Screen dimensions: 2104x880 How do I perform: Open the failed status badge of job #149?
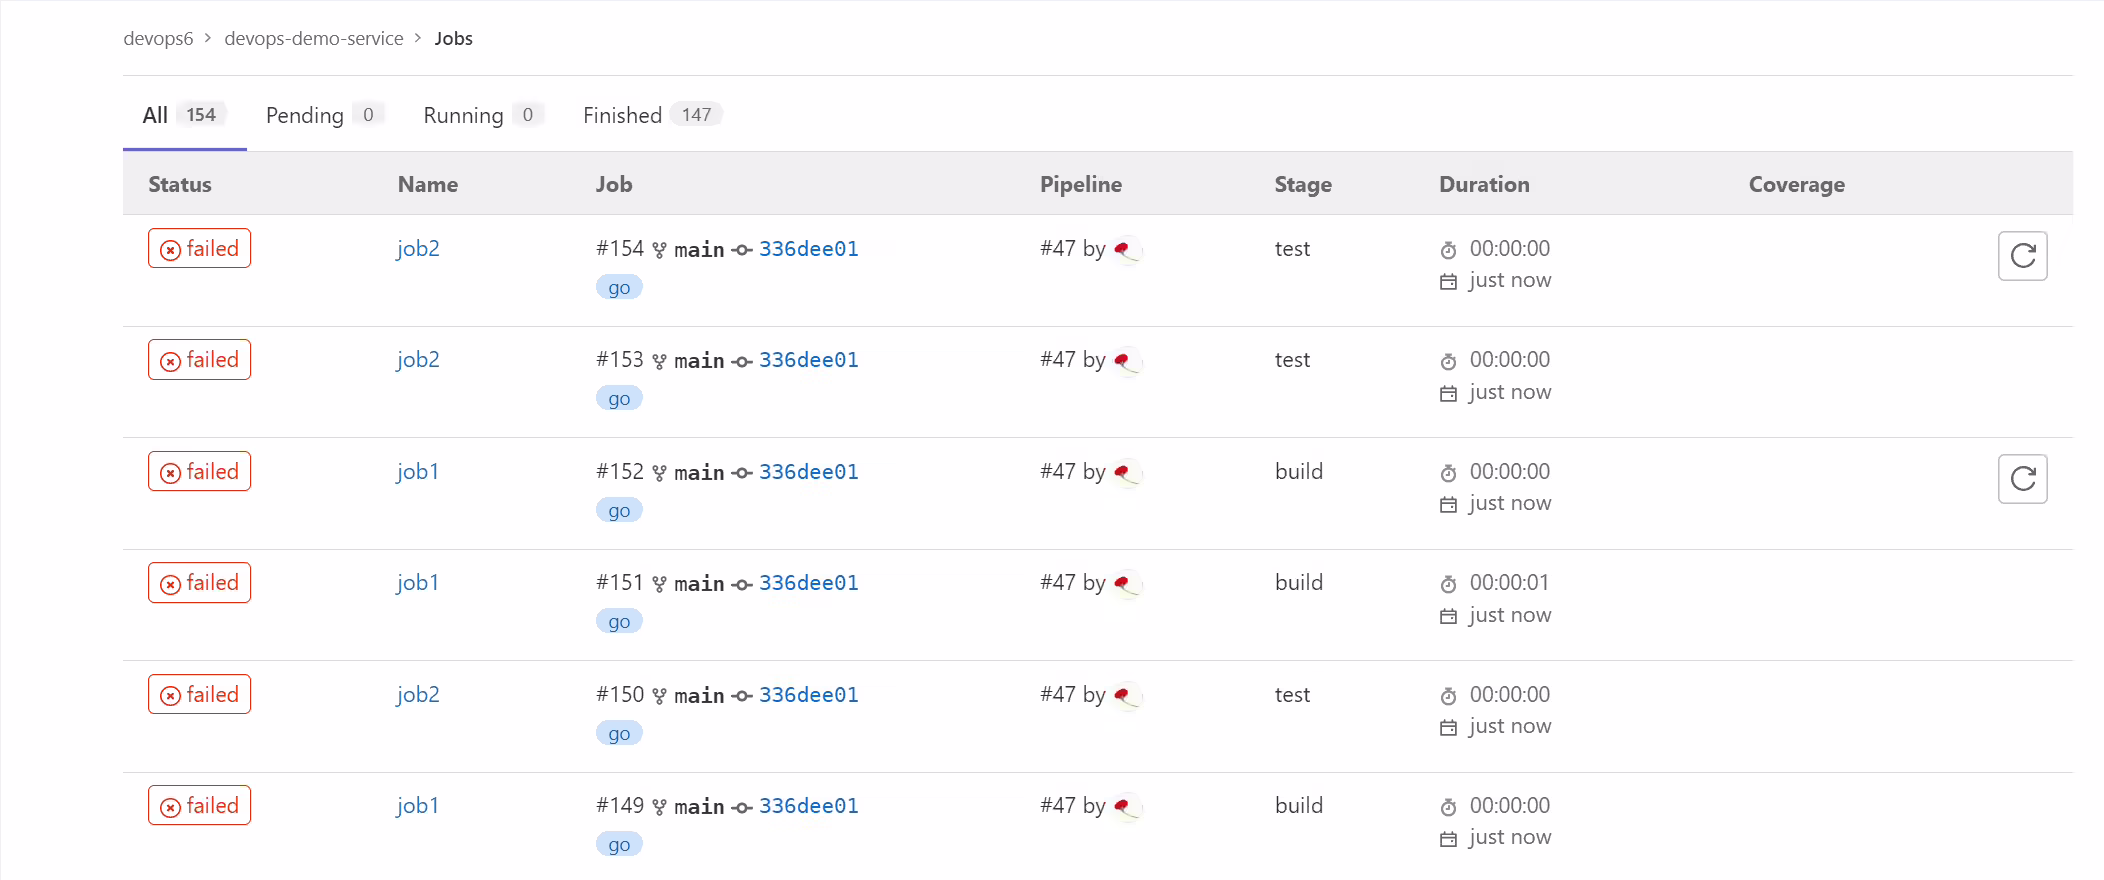[199, 805]
